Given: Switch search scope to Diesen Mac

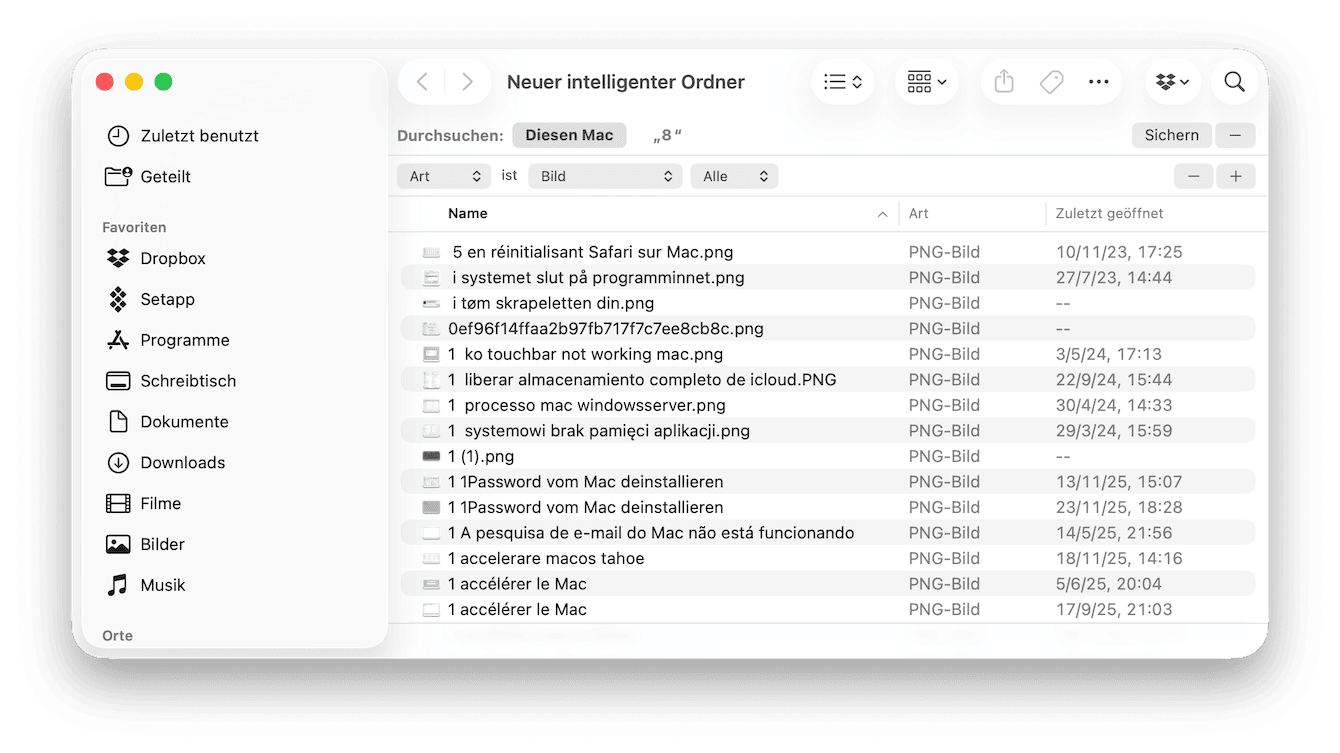Looking at the screenshot, I should pos(569,135).
